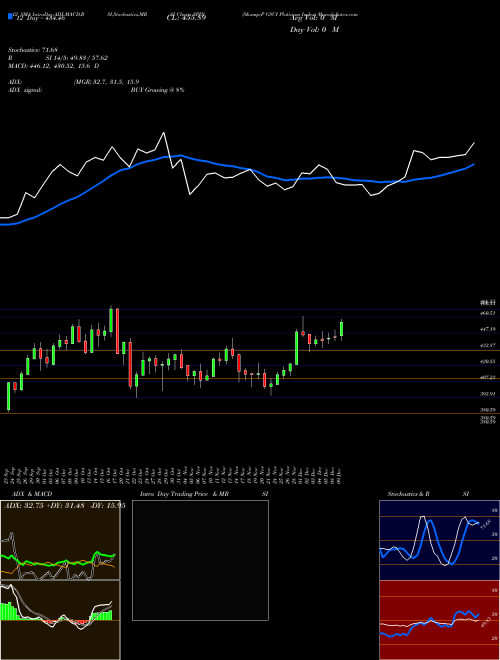Click the 'CL: 455.89' closing price text
This screenshot has height=660, width=500.
186,18
